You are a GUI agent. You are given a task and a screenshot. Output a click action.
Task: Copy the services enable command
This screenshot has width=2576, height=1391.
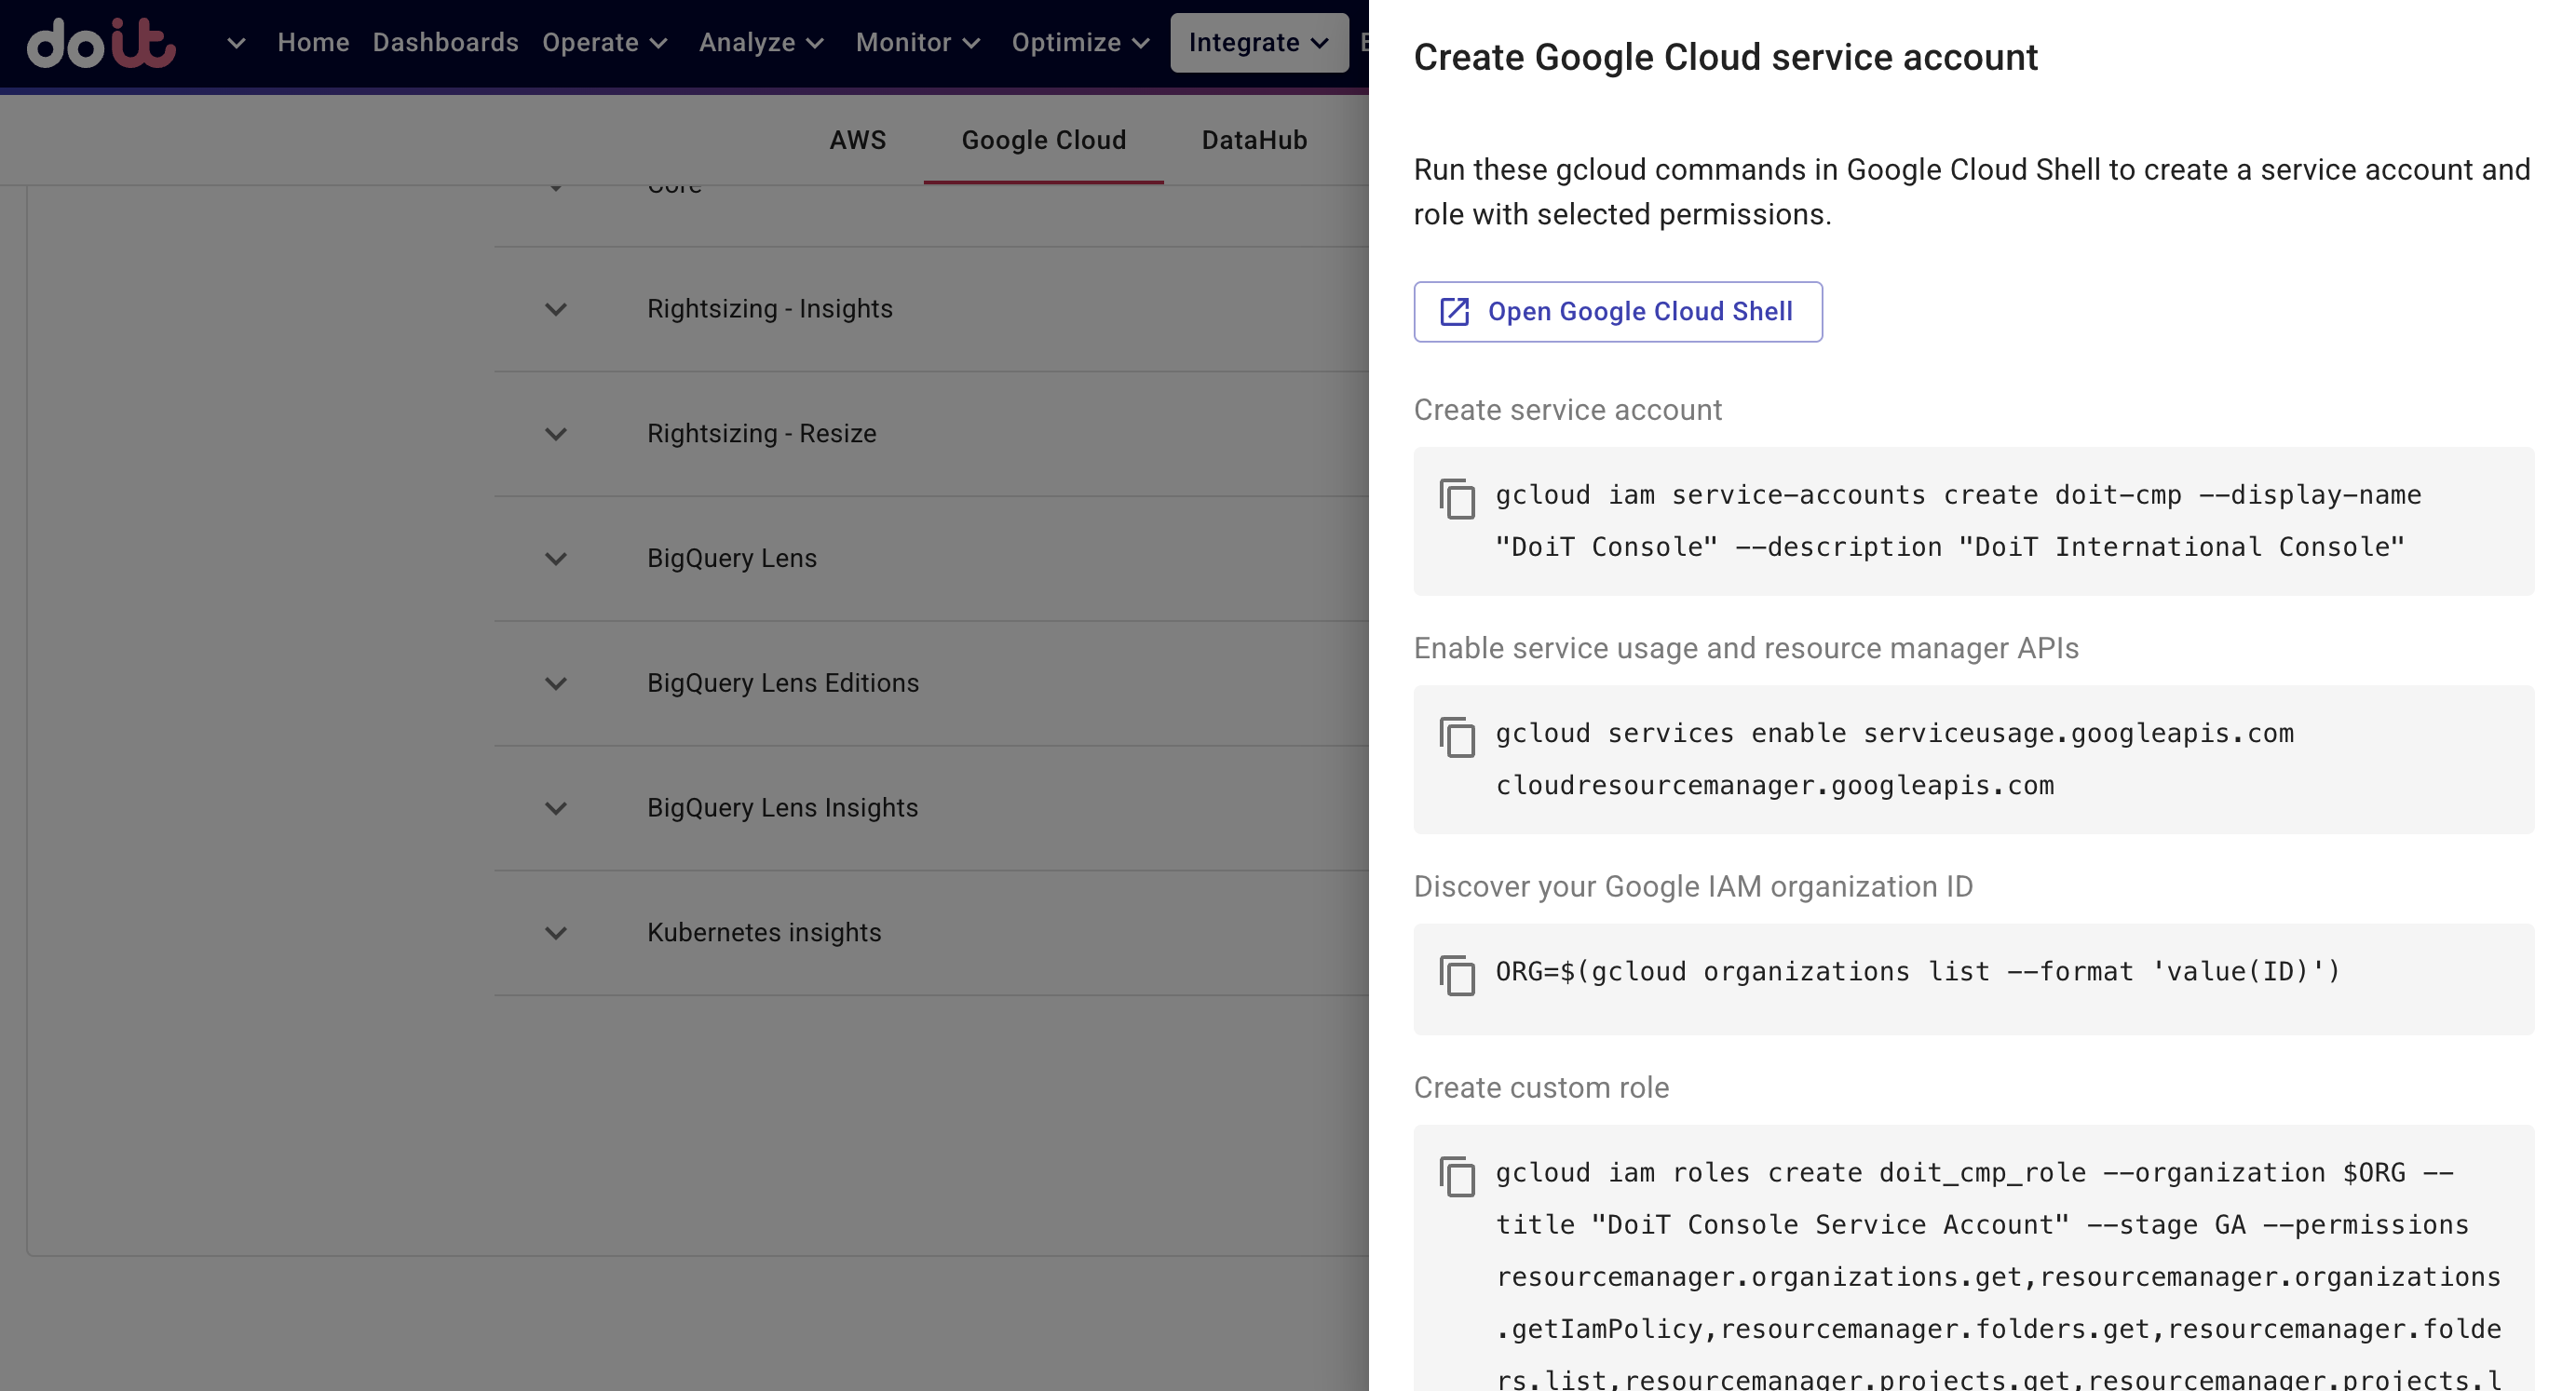click(1457, 737)
